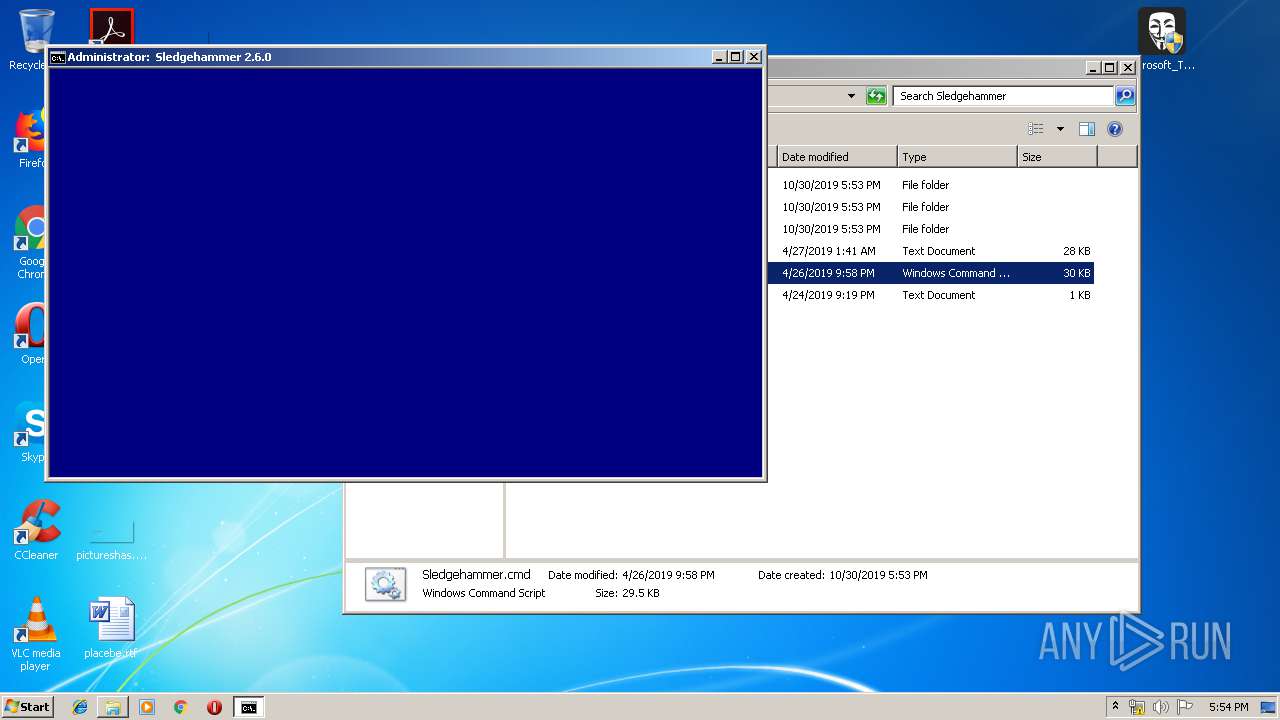Click the green refresh button in Explorer
Viewport: 1280px width, 720px height.
(x=876, y=96)
